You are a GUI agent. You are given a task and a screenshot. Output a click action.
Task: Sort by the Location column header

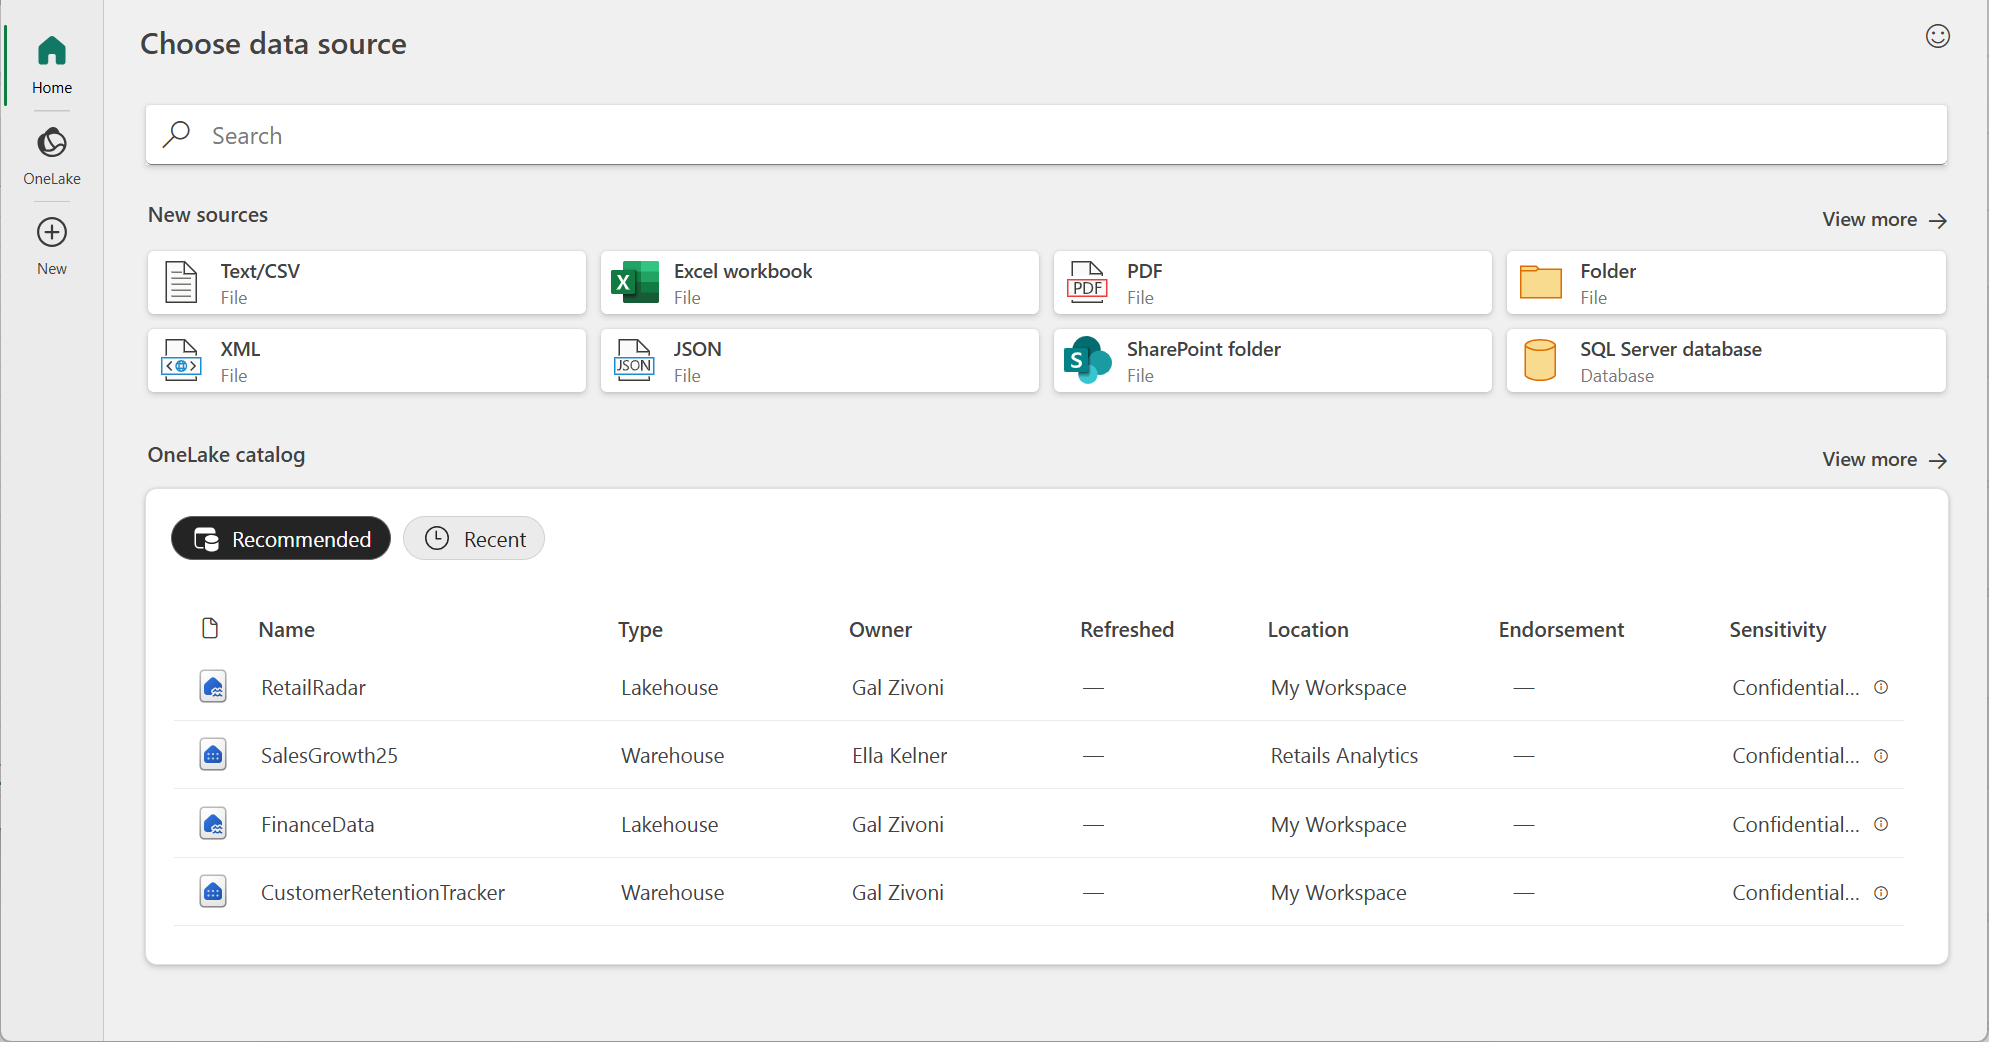pos(1308,629)
